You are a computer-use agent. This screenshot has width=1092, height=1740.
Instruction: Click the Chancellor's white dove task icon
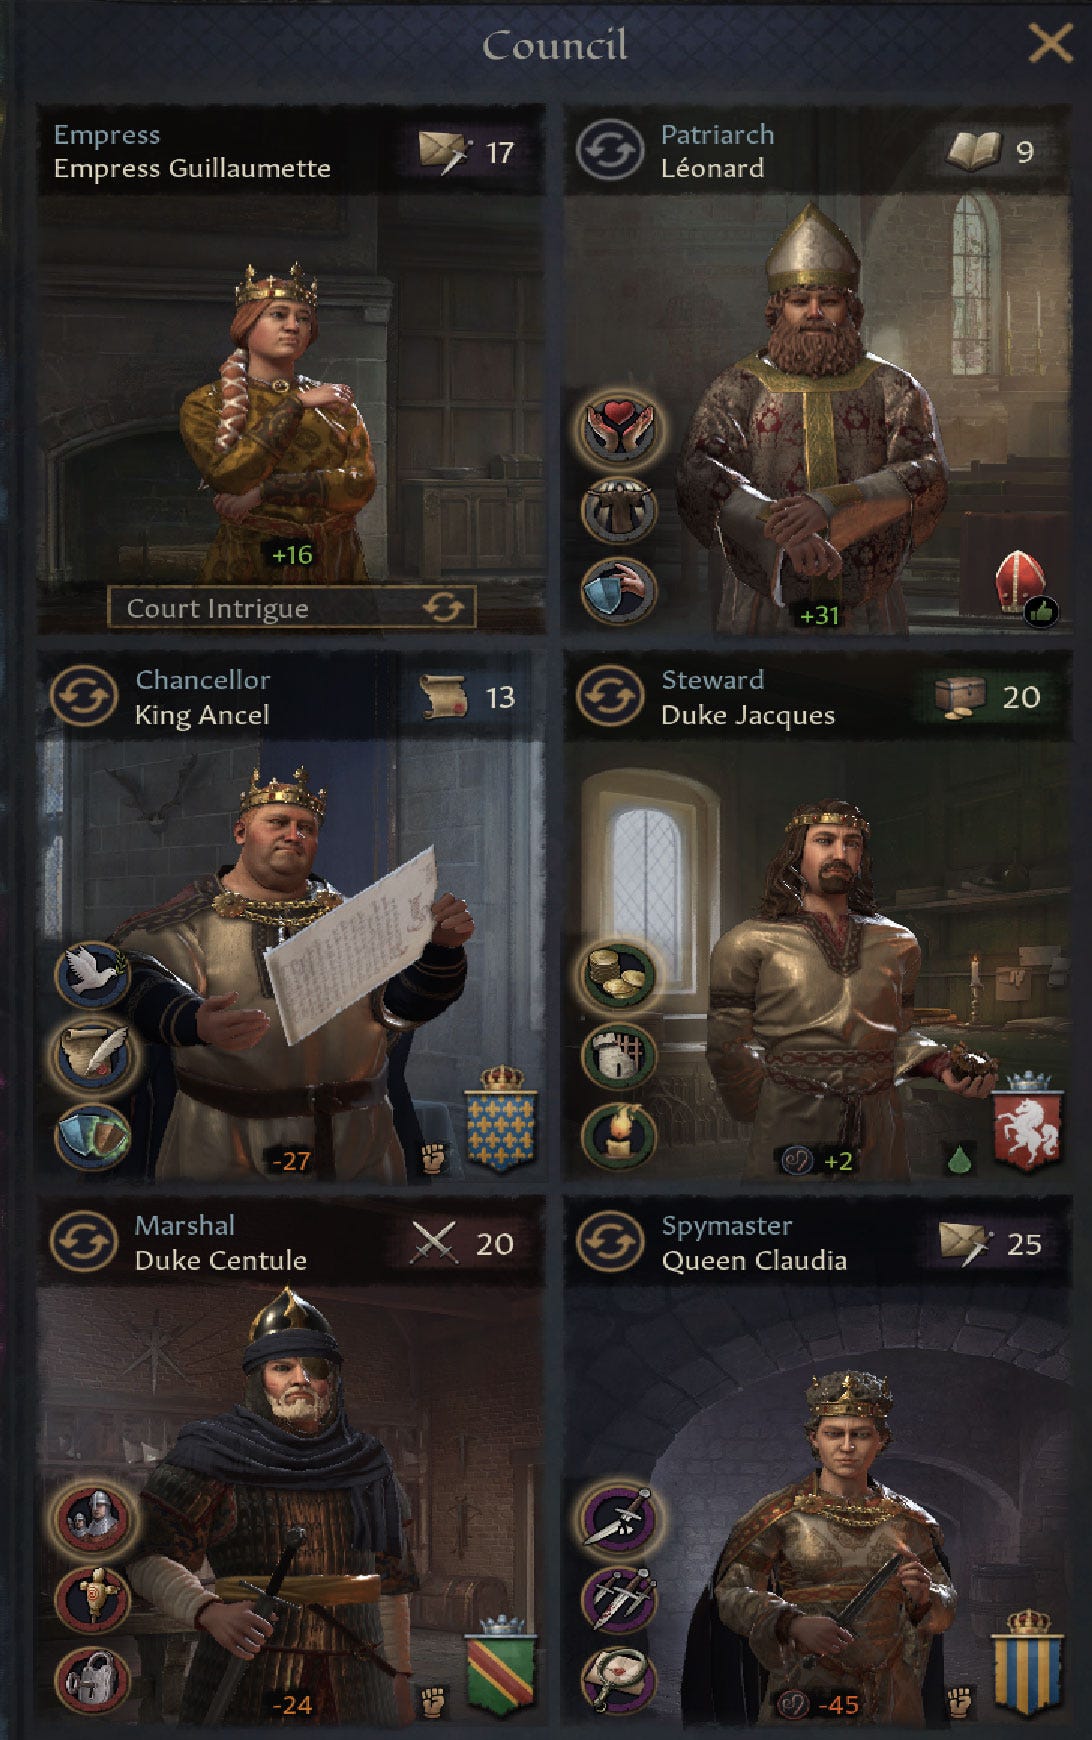point(92,976)
